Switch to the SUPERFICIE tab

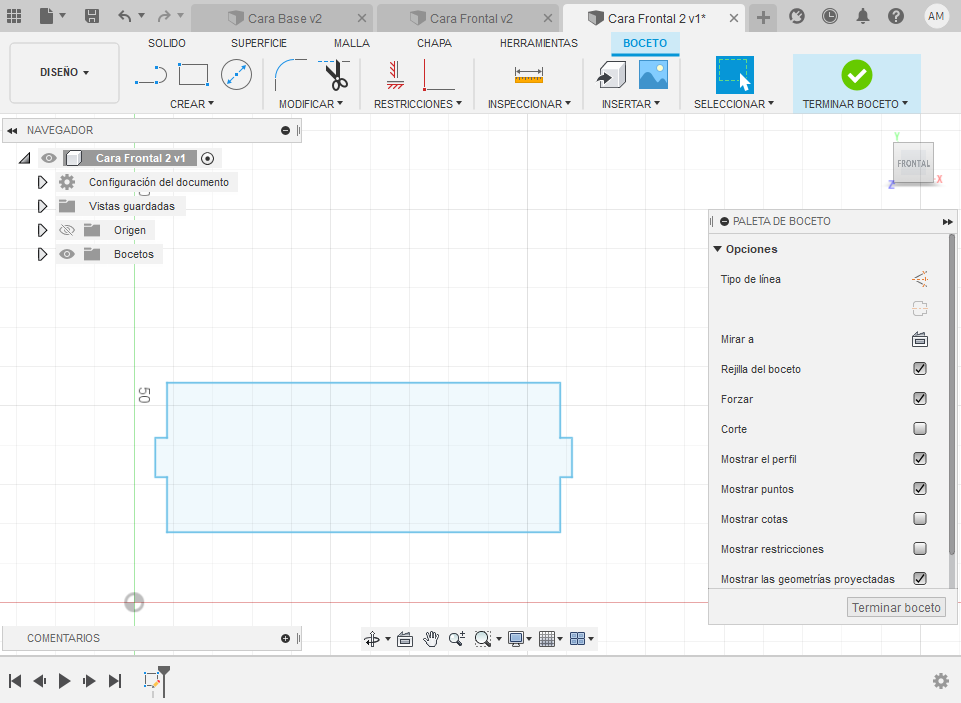[x=259, y=43]
